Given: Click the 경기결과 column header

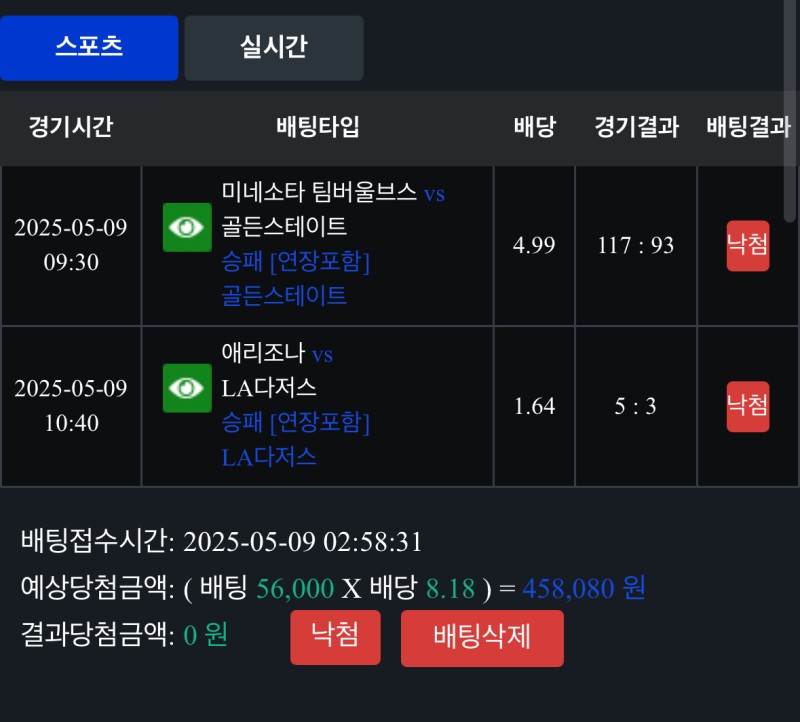Looking at the screenshot, I should click(x=636, y=127).
